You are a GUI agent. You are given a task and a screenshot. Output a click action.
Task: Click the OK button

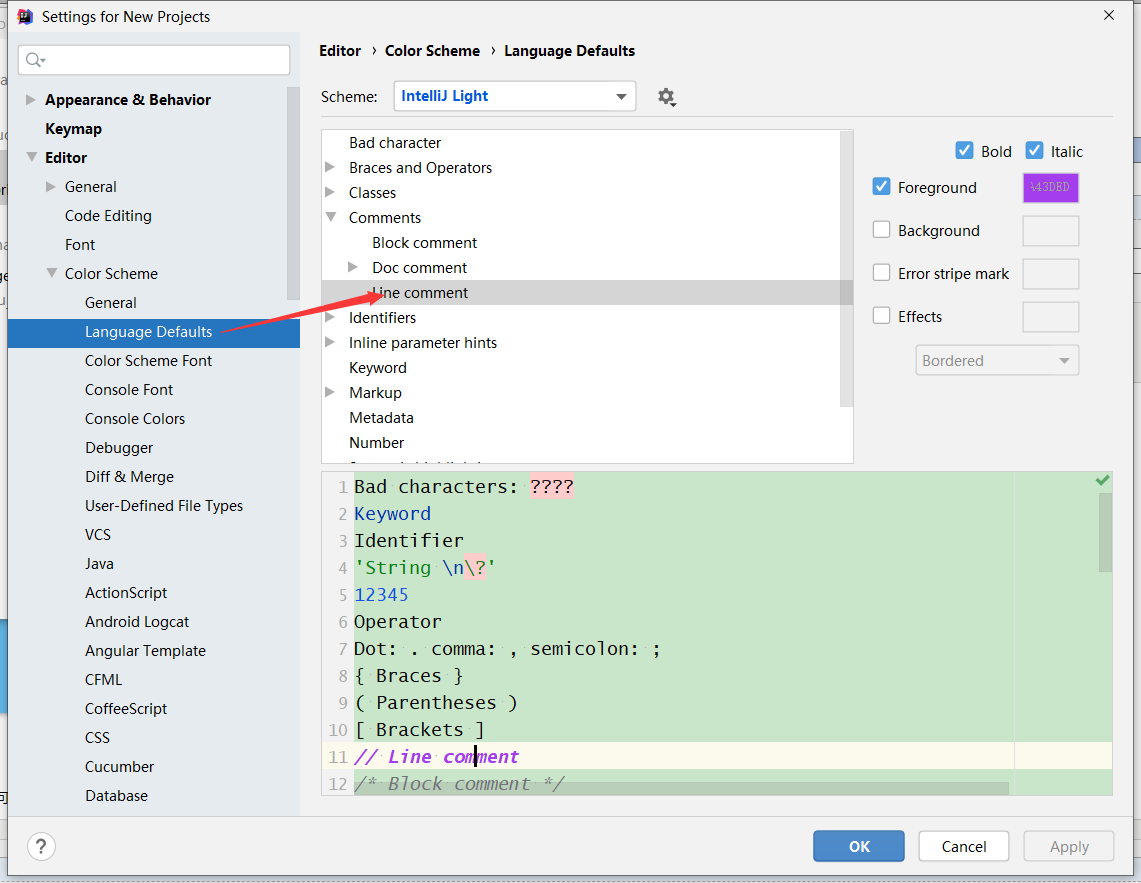pos(859,846)
